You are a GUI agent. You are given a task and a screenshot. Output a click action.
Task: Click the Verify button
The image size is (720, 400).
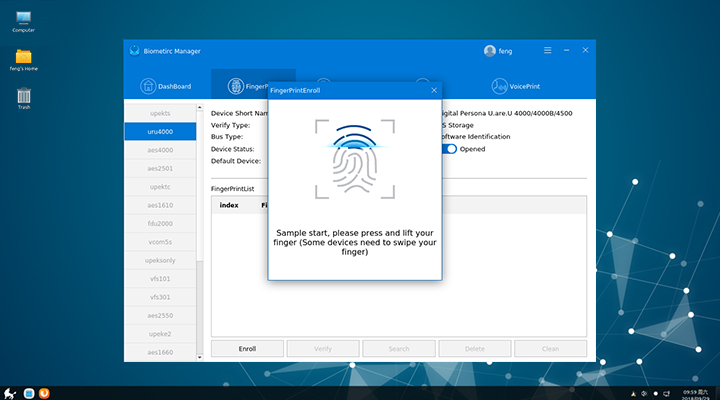coord(323,349)
